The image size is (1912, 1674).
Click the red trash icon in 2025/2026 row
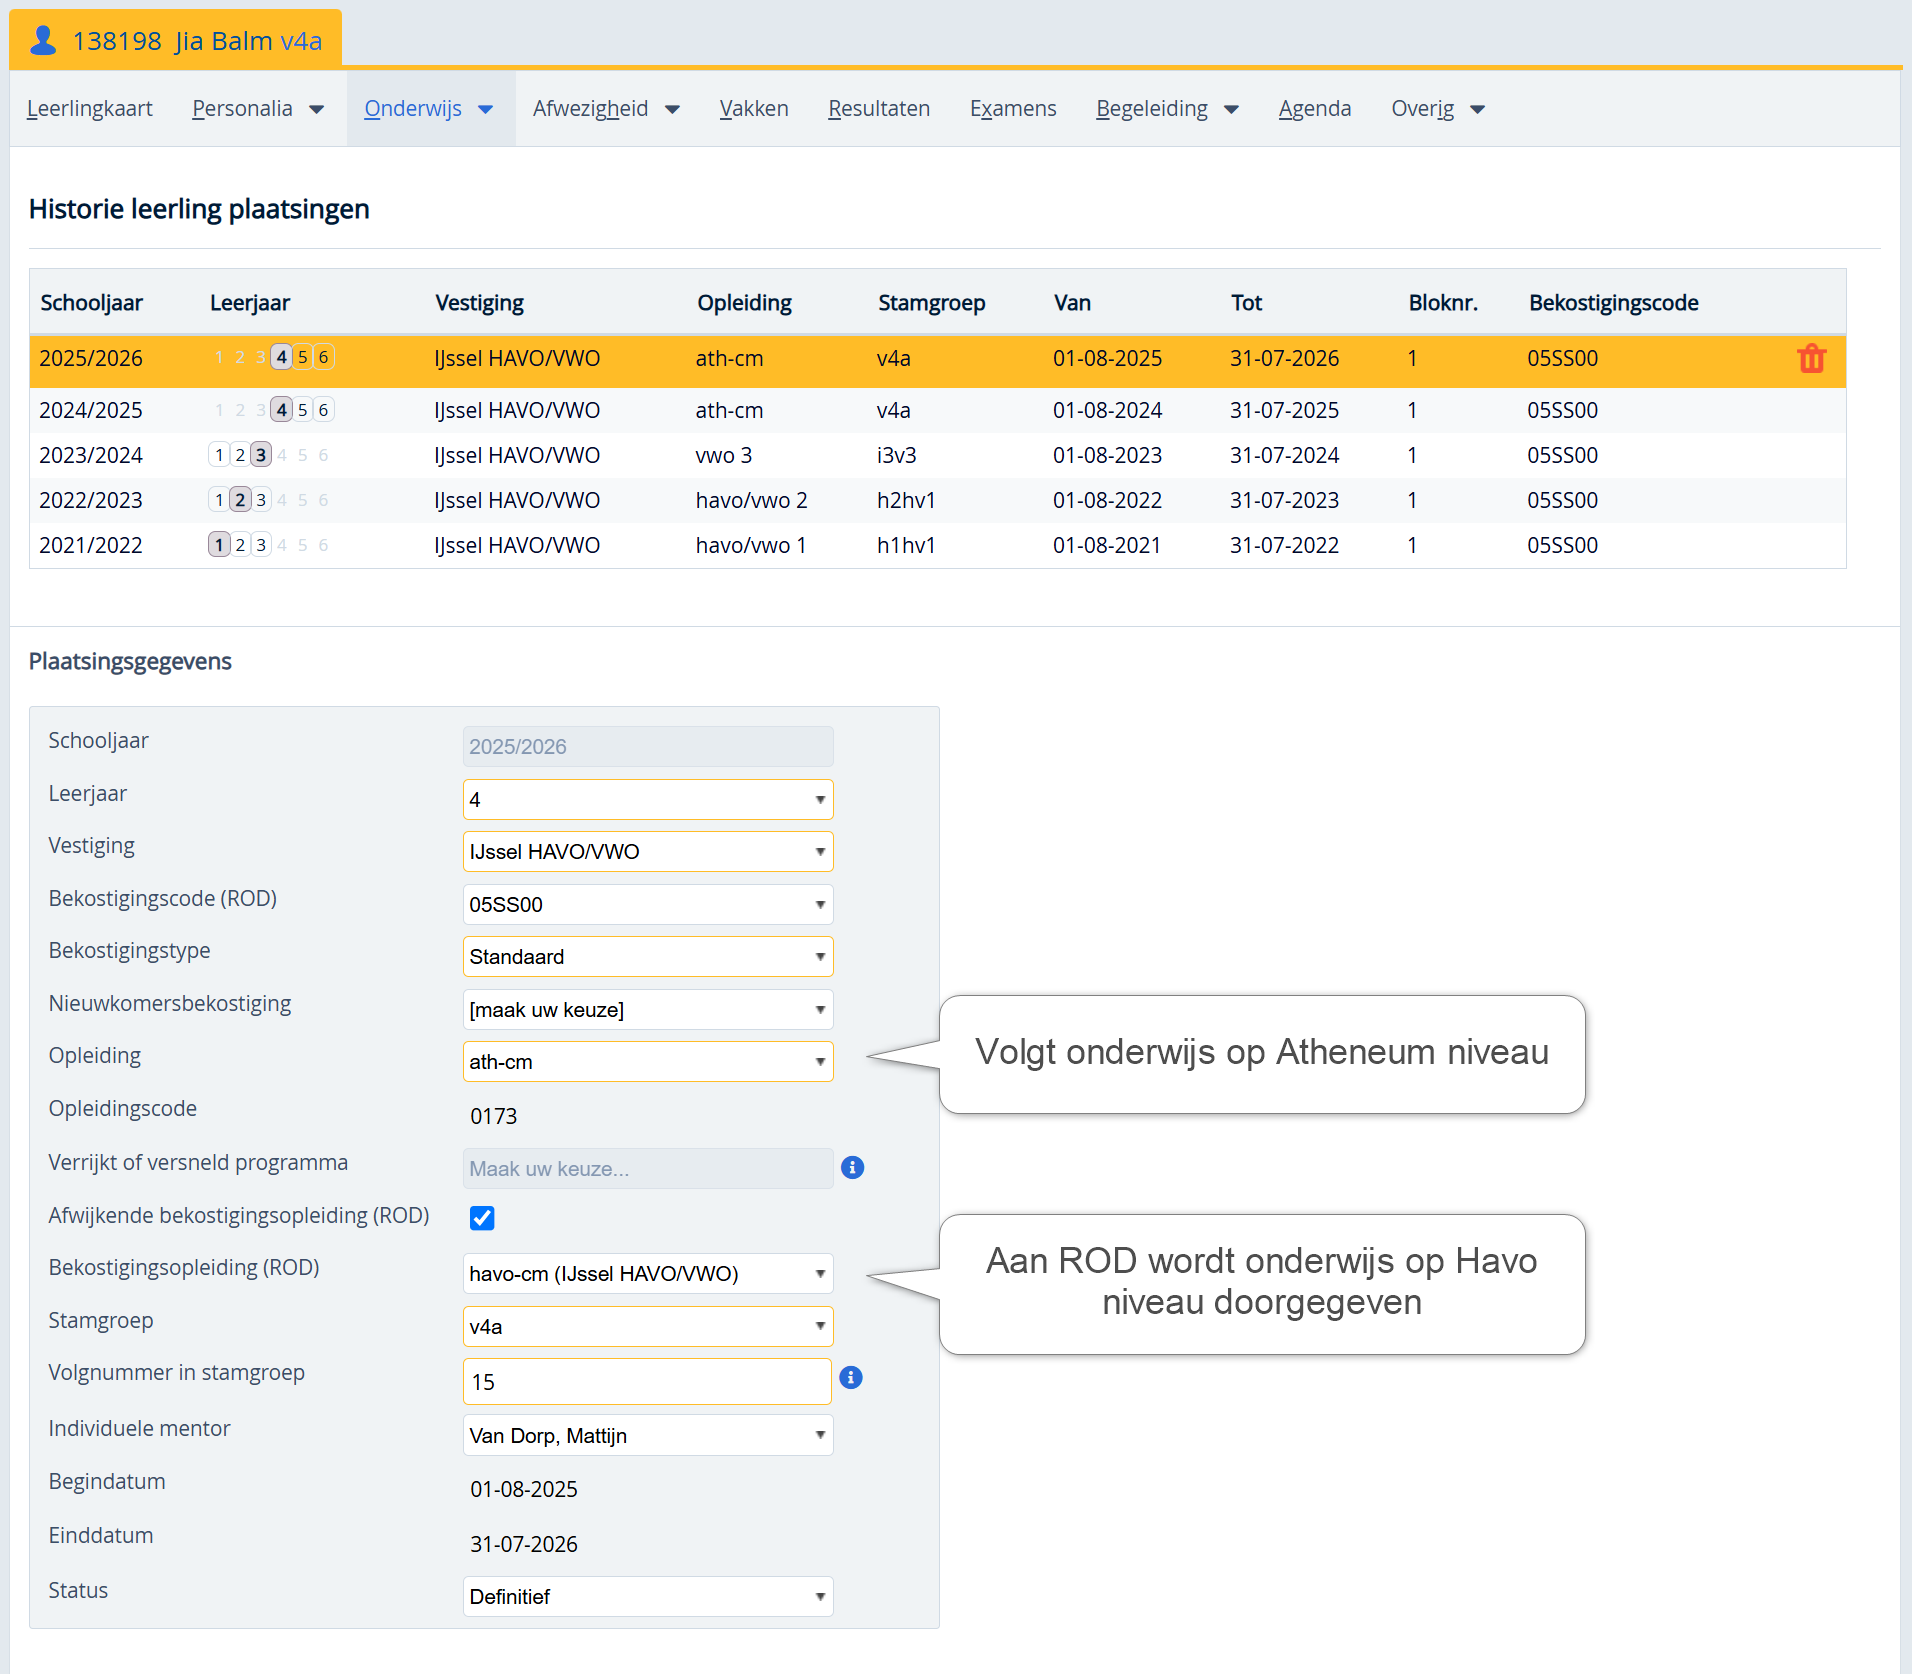(x=1811, y=359)
